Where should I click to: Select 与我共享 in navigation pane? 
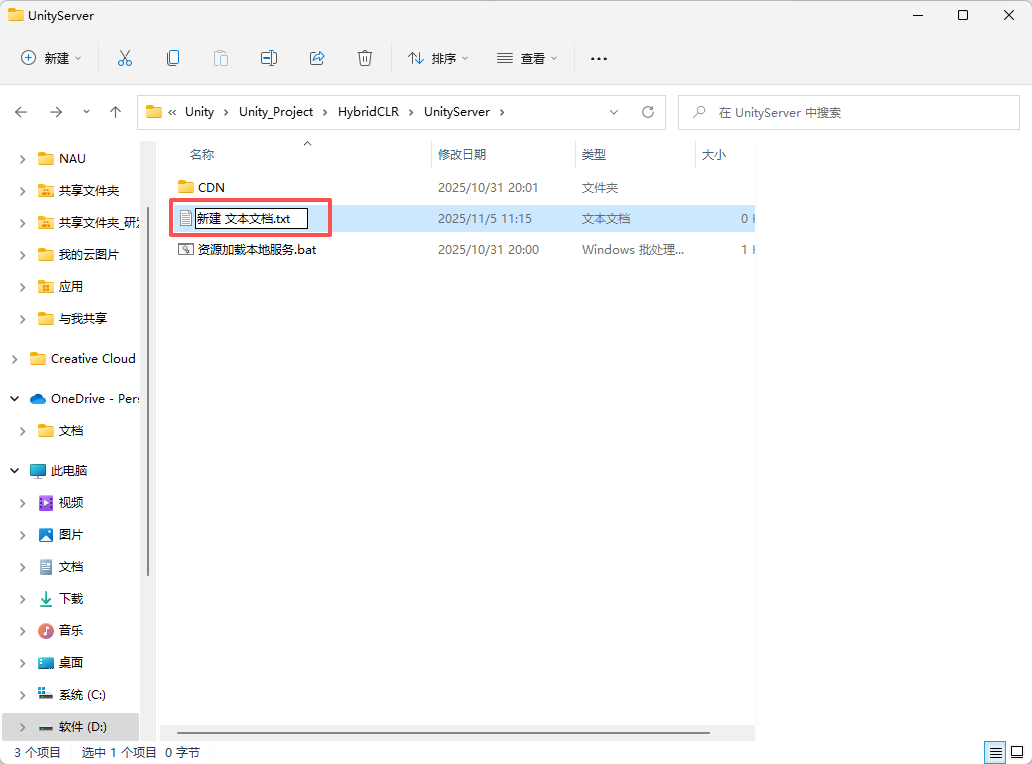82,318
